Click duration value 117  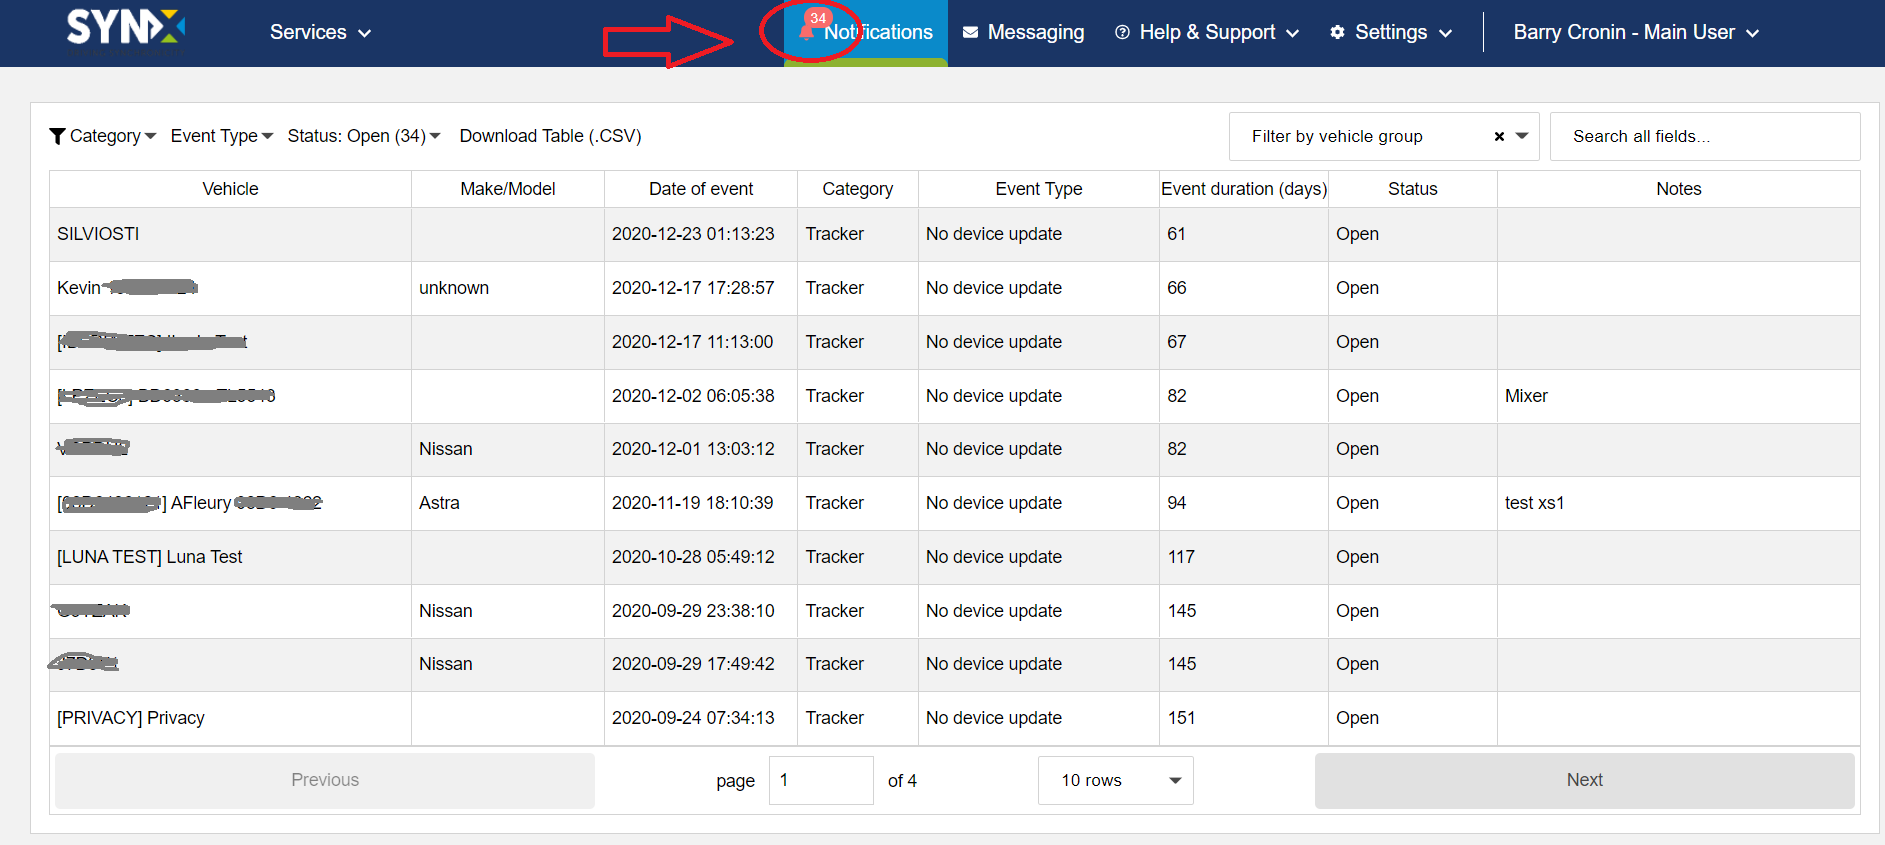pos(1181,557)
